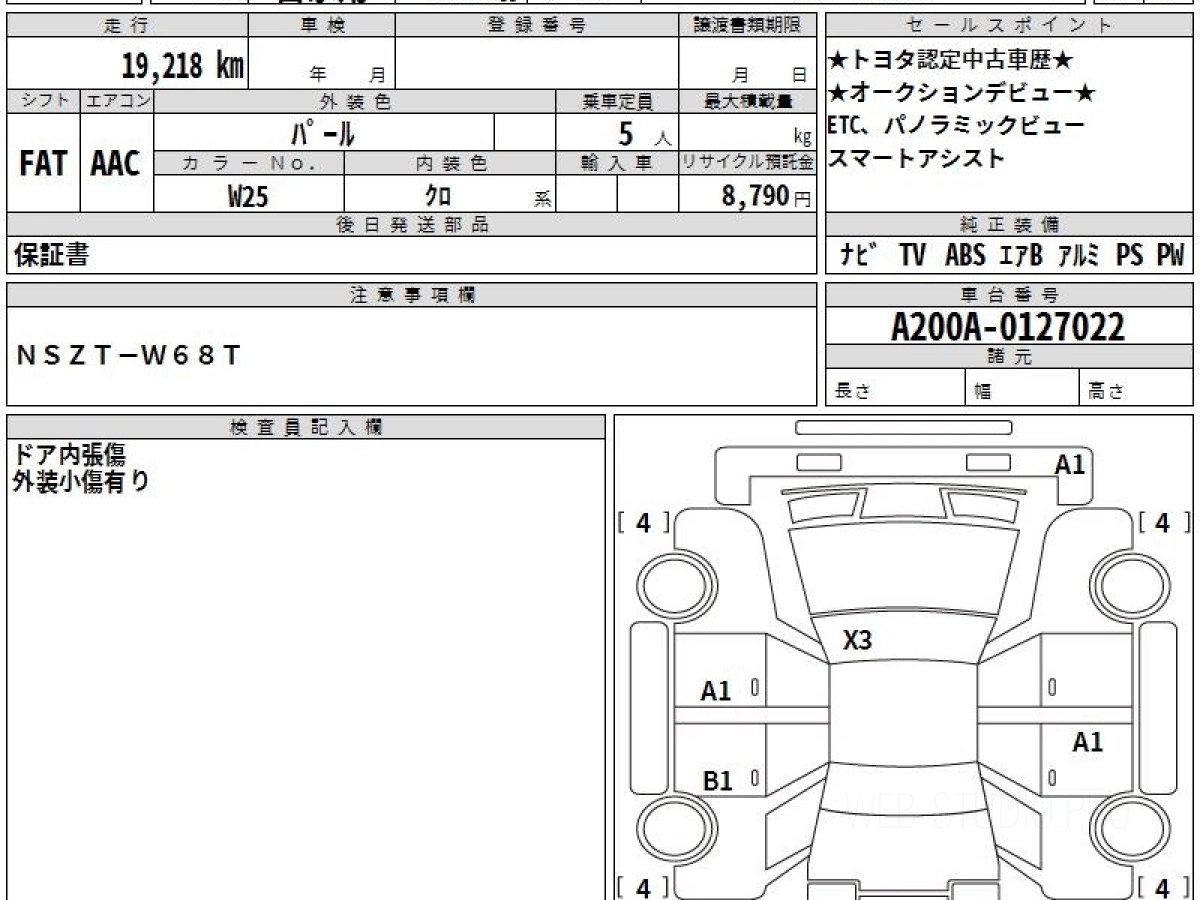The width and height of the screenshot is (1200, 900).
Task: Click the 諸元 header
Action: coord(1010,358)
